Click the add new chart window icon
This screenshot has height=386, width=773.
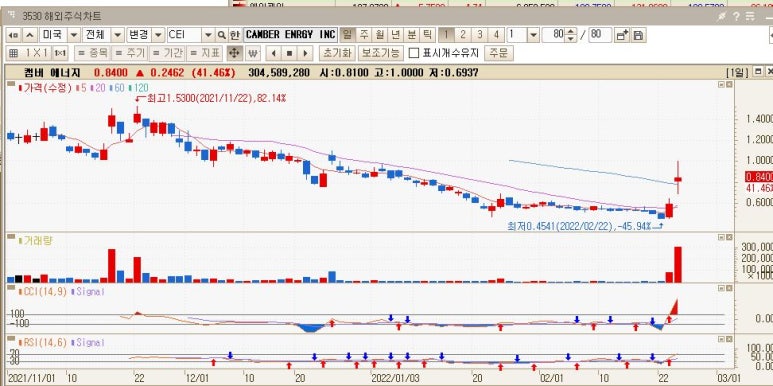point(622,35)
